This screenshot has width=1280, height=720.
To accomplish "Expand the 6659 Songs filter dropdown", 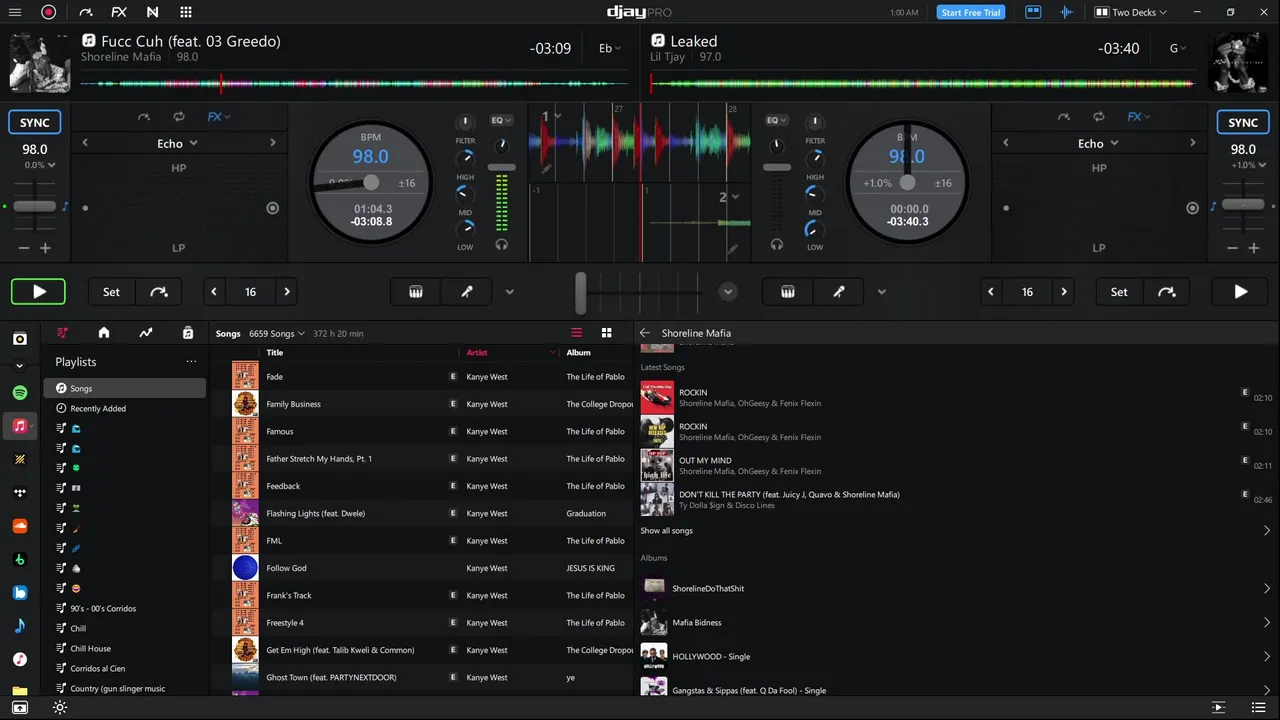I will pos(277,333).
